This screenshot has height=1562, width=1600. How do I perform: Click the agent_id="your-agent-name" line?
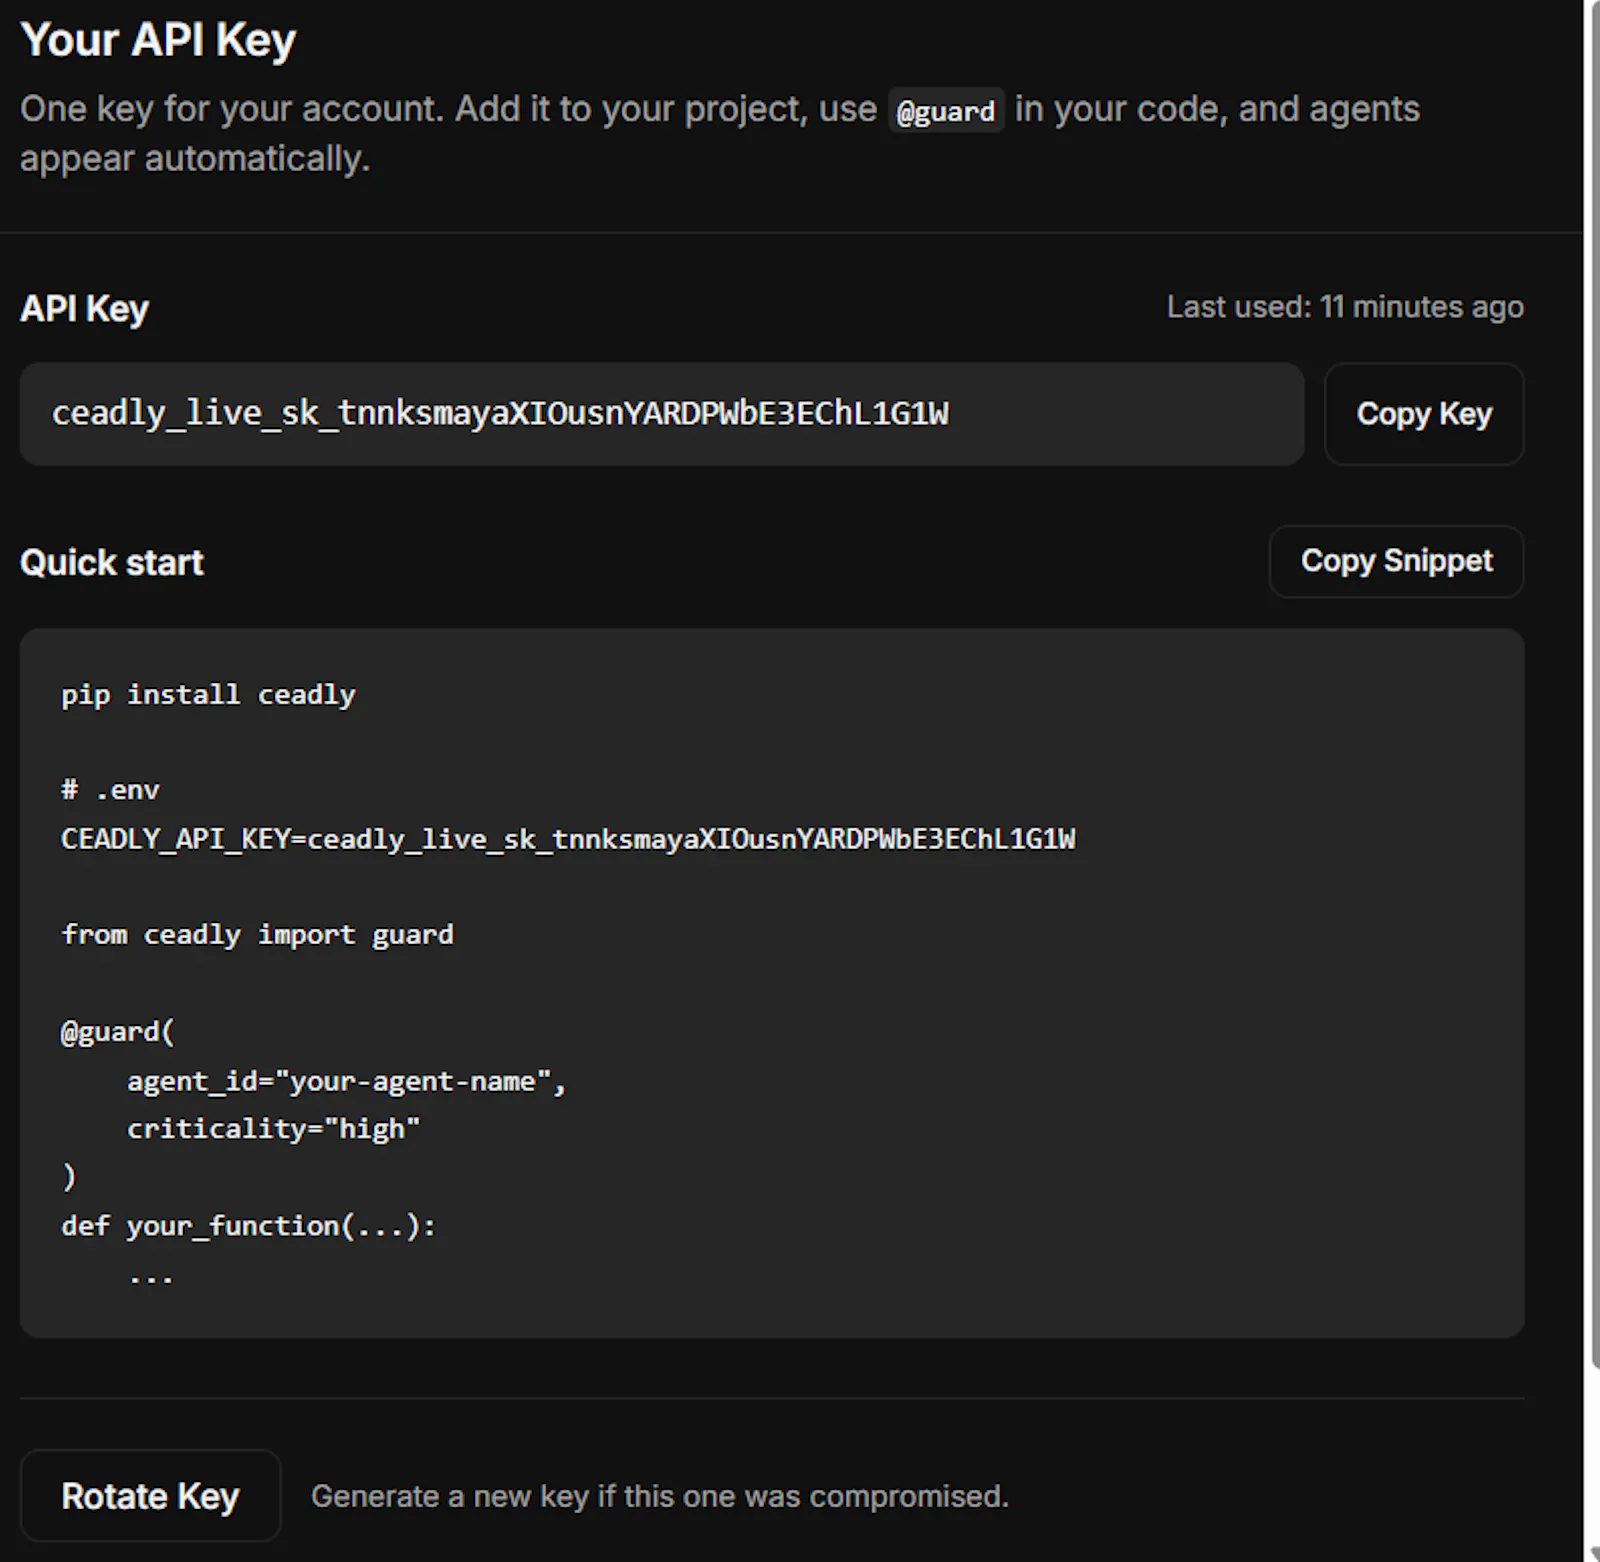[x=346, y=1081]
